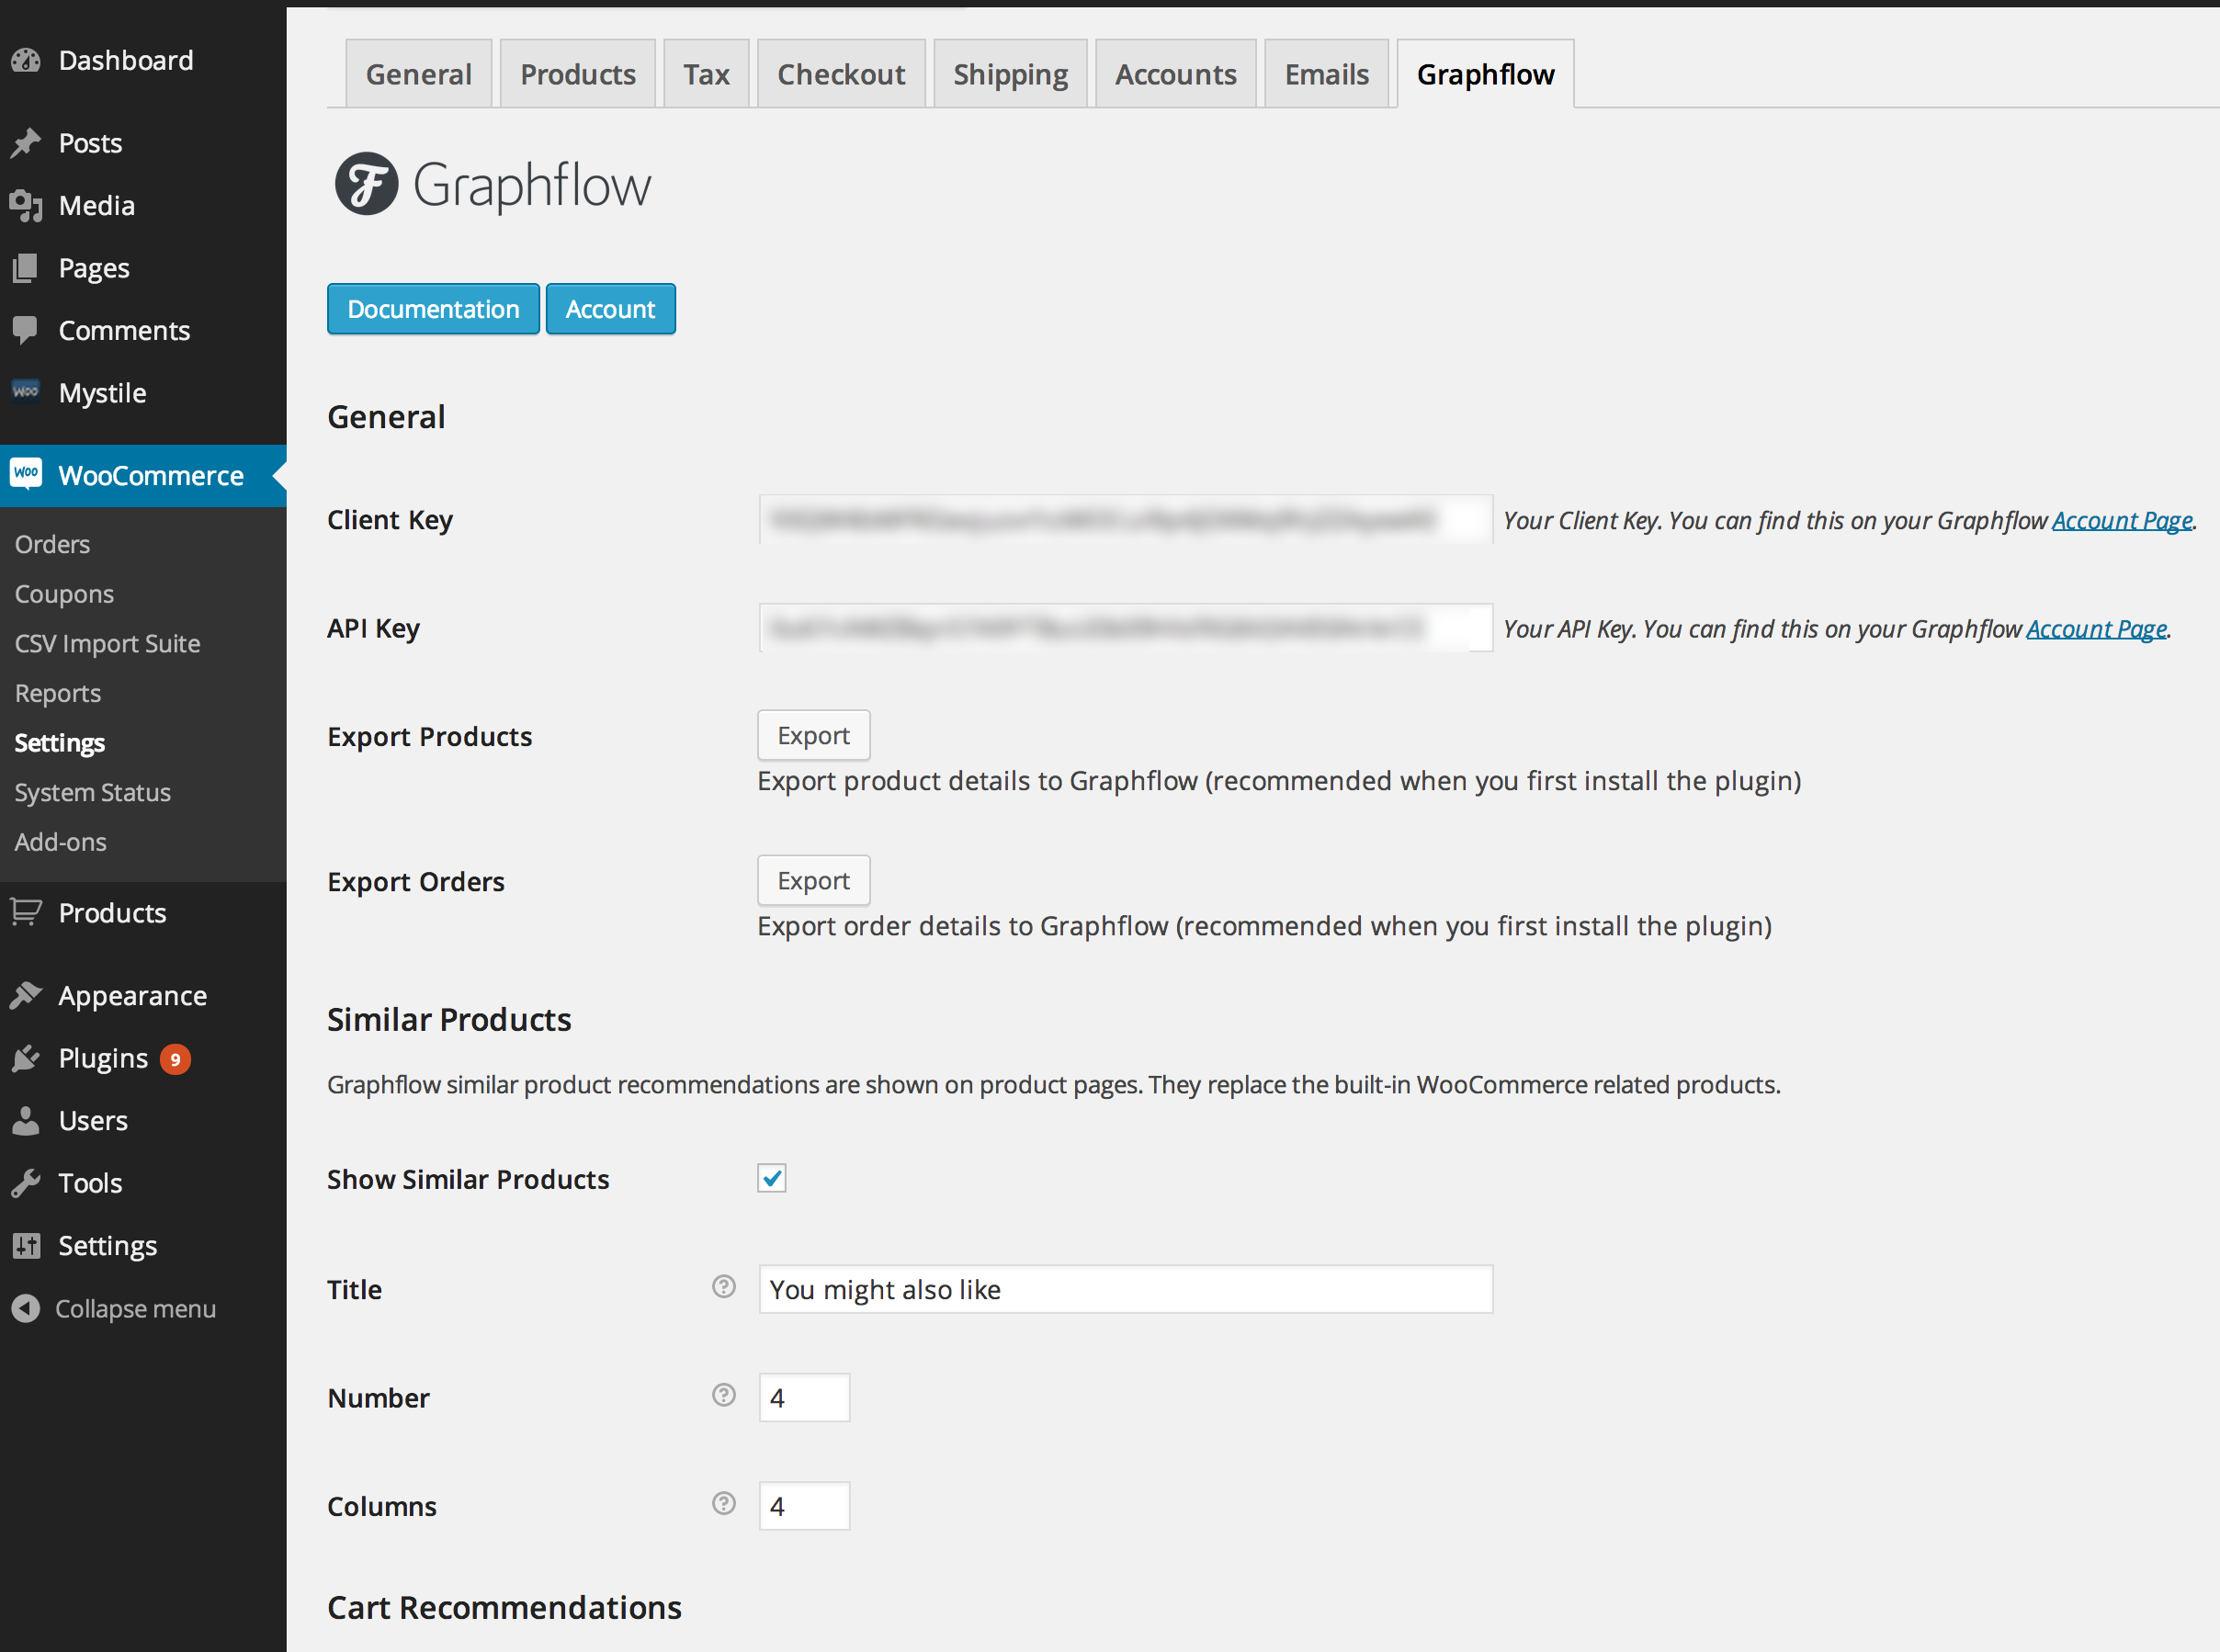Viewport: 2220px width, 1652px height.
Task: Click the help icon next to Number
Action: [x=724, y=1395]
